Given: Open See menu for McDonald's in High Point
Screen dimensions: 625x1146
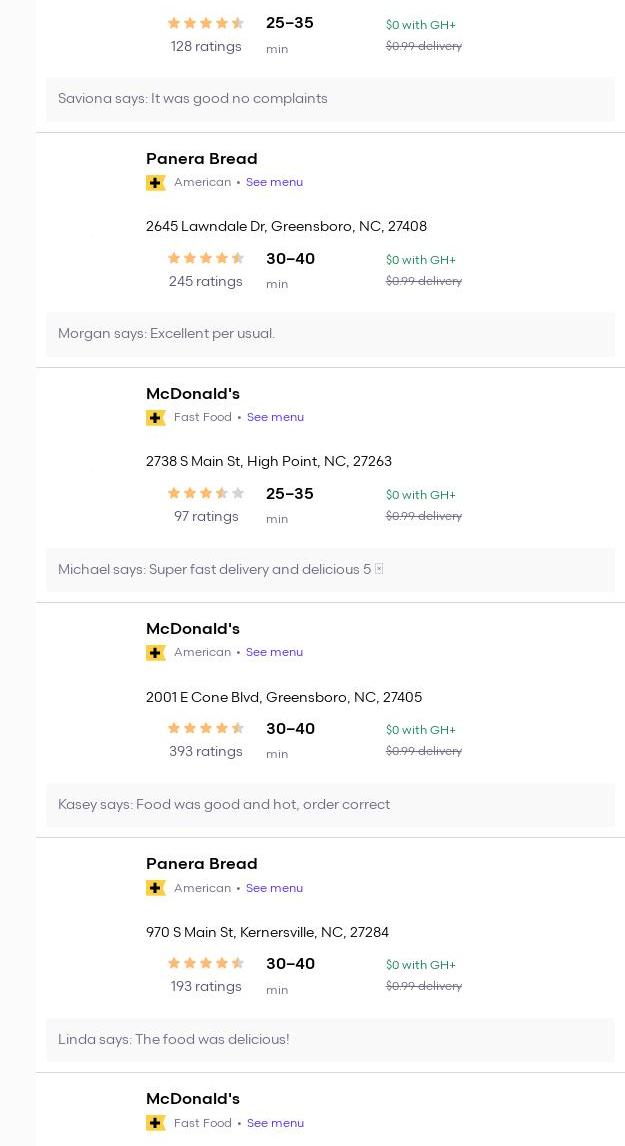Looking at the screenshot, I should [275, 418].
